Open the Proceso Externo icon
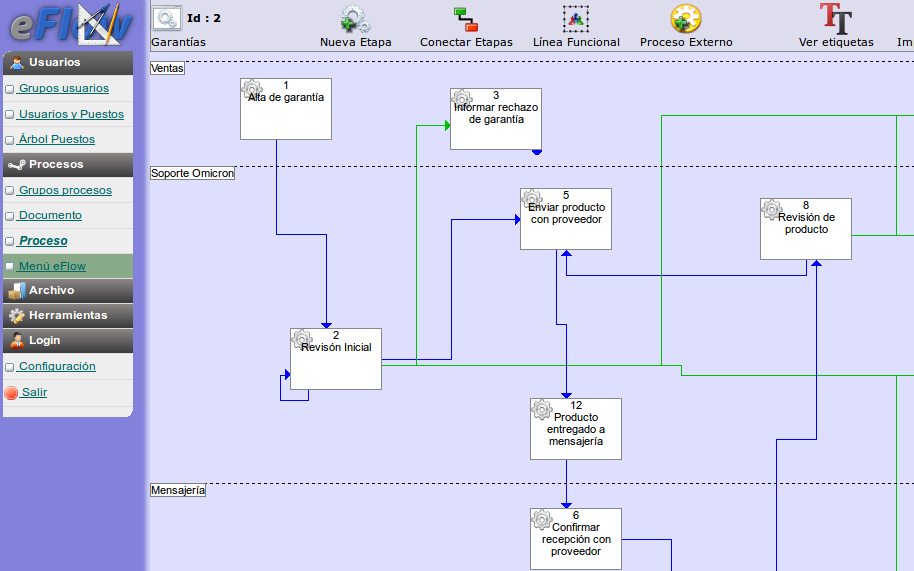This screenshot has width=914, height=571. point(685,18)
